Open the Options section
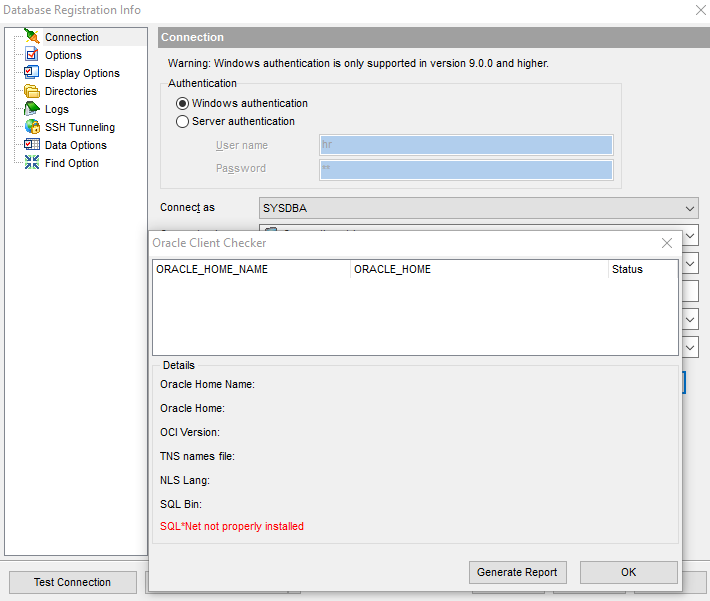This screenshot has width=710, height=601. [63, 55]
